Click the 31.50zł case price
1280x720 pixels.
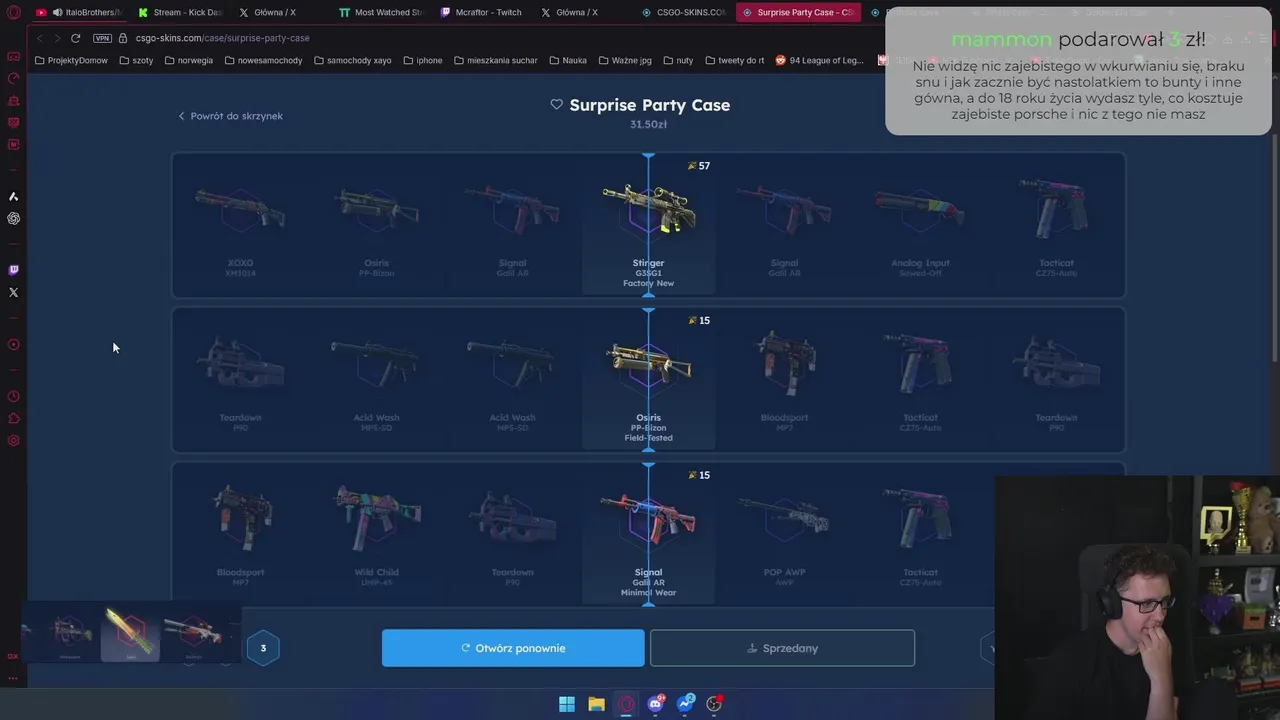click(648, 125)
